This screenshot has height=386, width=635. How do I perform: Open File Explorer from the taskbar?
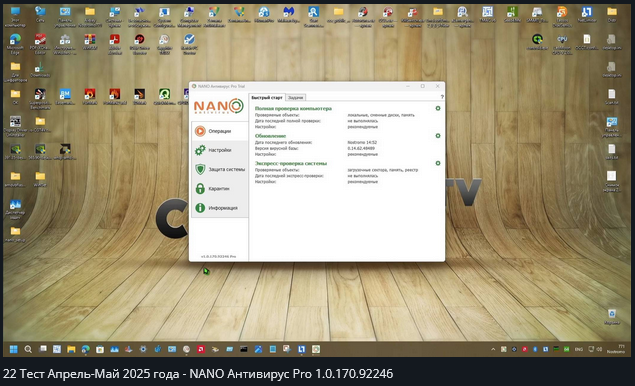pyautogui.click(x=71, y=349)
